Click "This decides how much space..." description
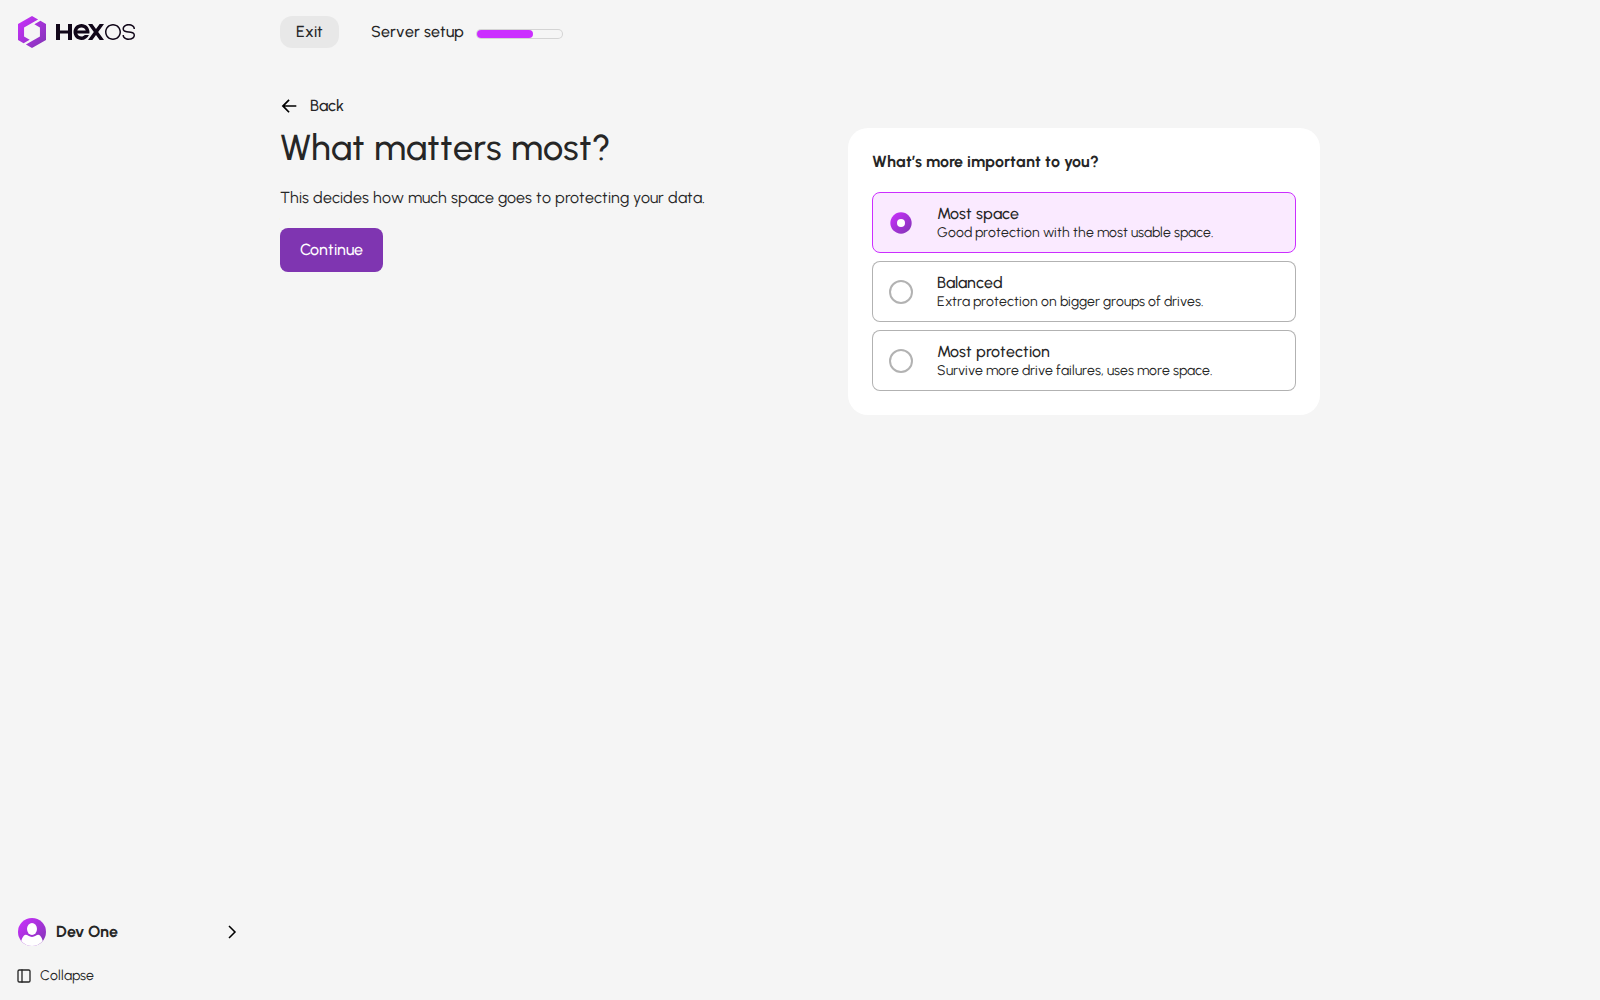 [x=492, y=198]
